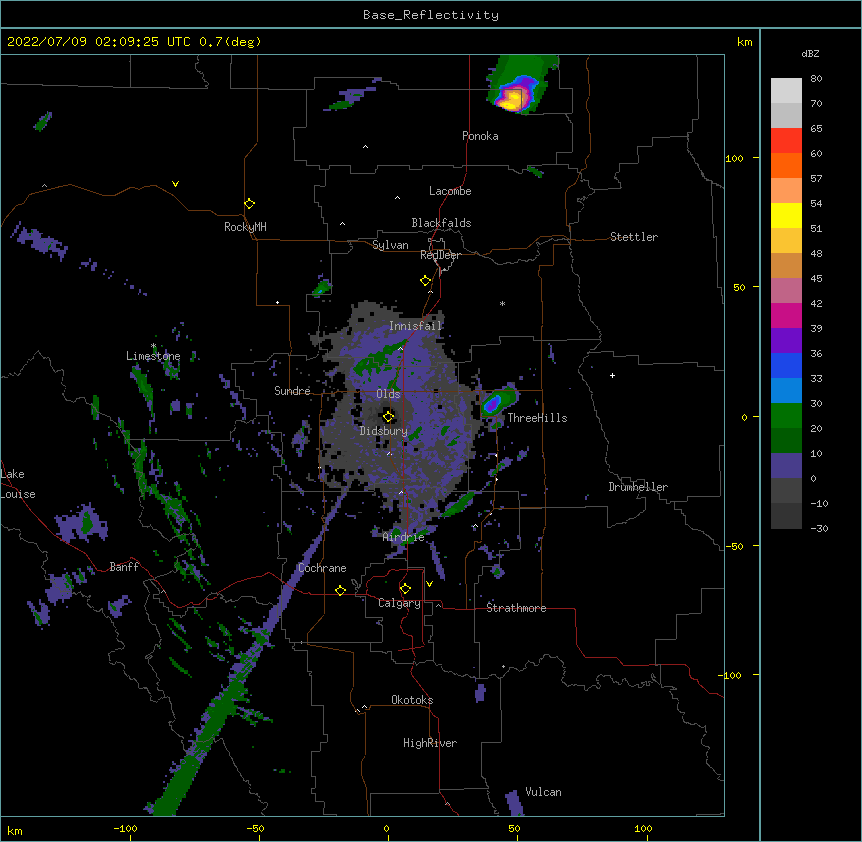The height and width of the screenshot is (842, 862).
Task: Click the dBZ legend heading
Action: (810, 54)
